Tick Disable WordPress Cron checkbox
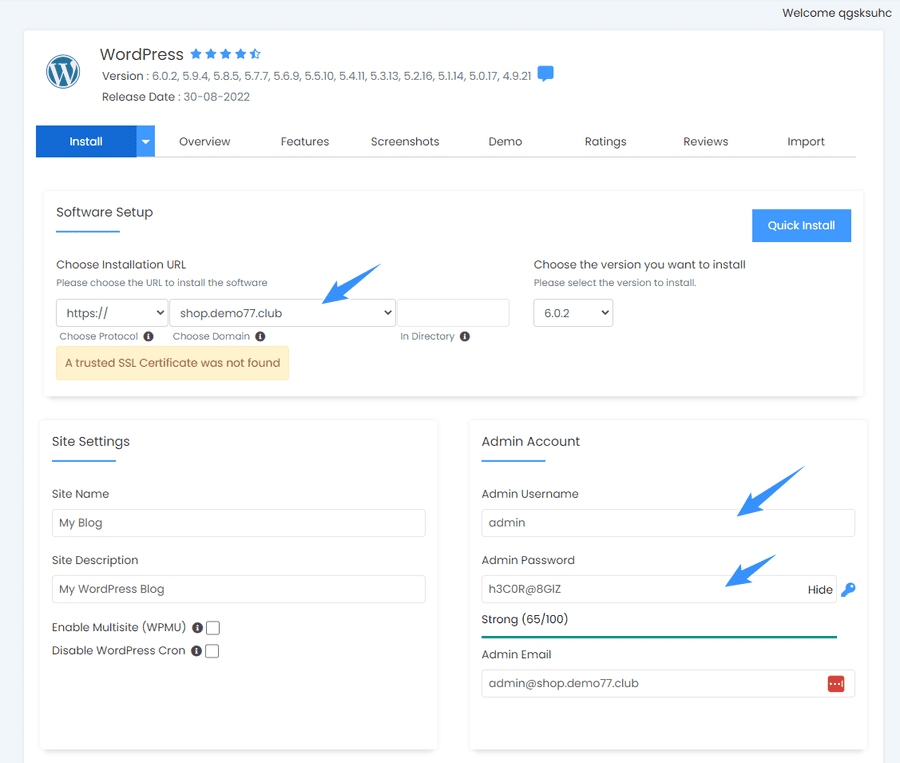Screen dimensions: 900x763 point(212,651)
